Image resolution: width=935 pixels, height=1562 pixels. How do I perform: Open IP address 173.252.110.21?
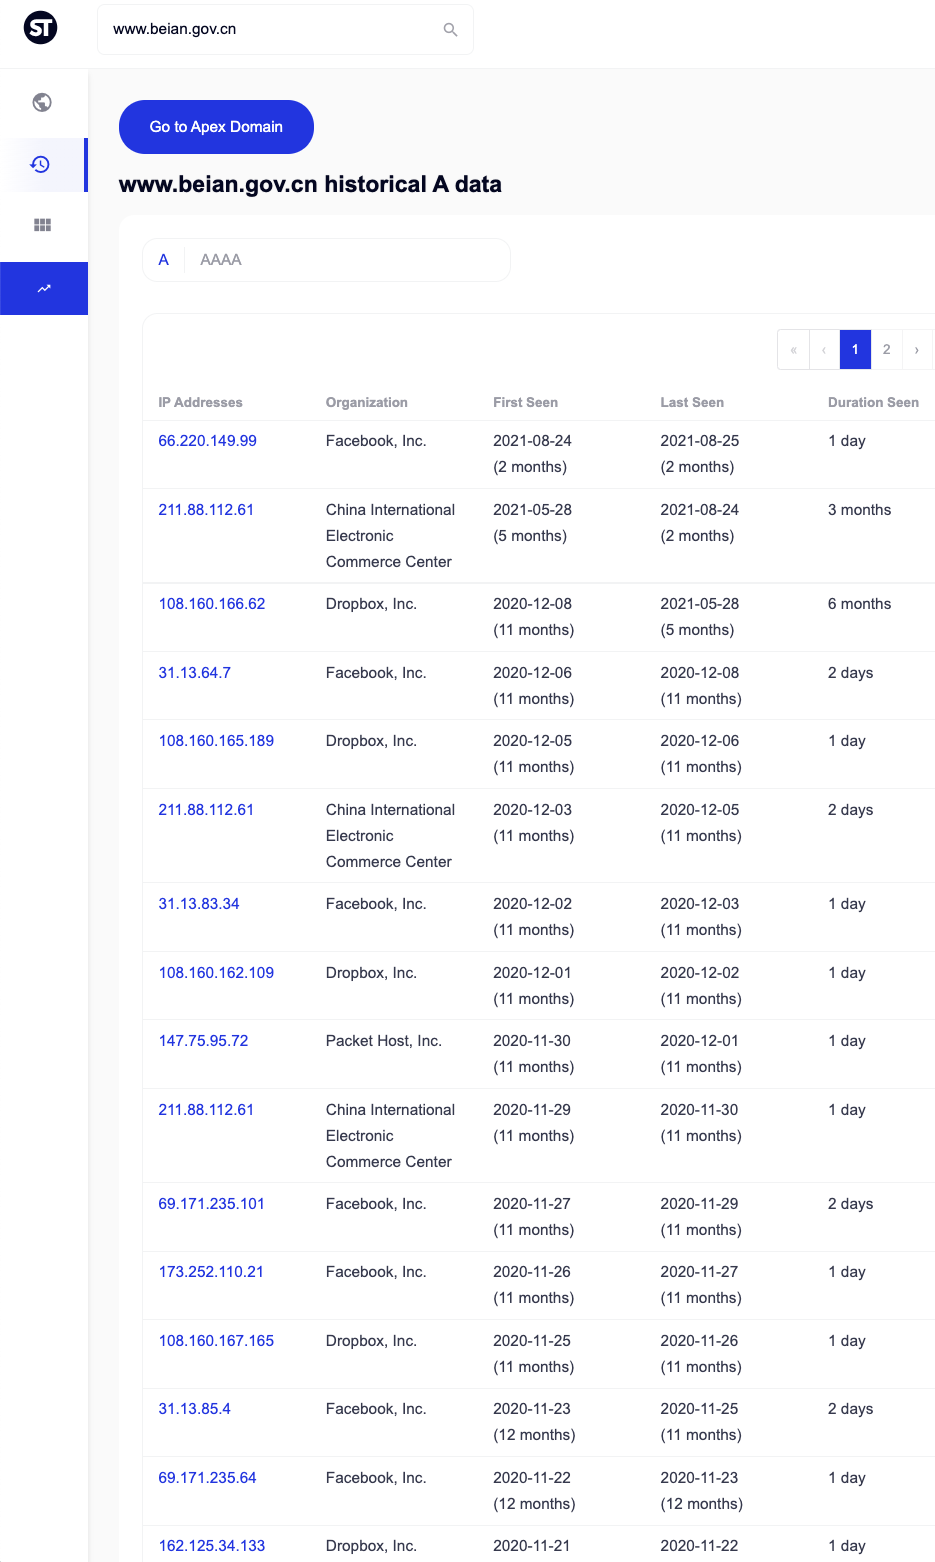211,1272
